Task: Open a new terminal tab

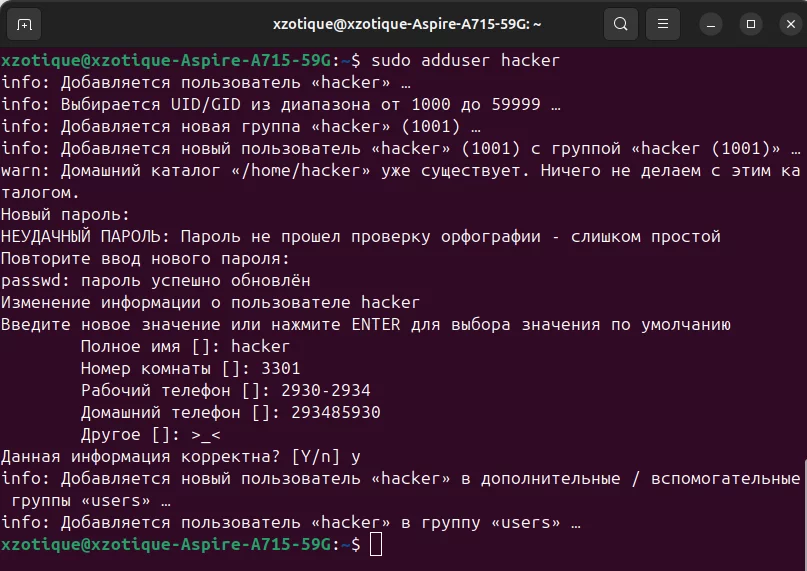Action: [x=25, y=23]
